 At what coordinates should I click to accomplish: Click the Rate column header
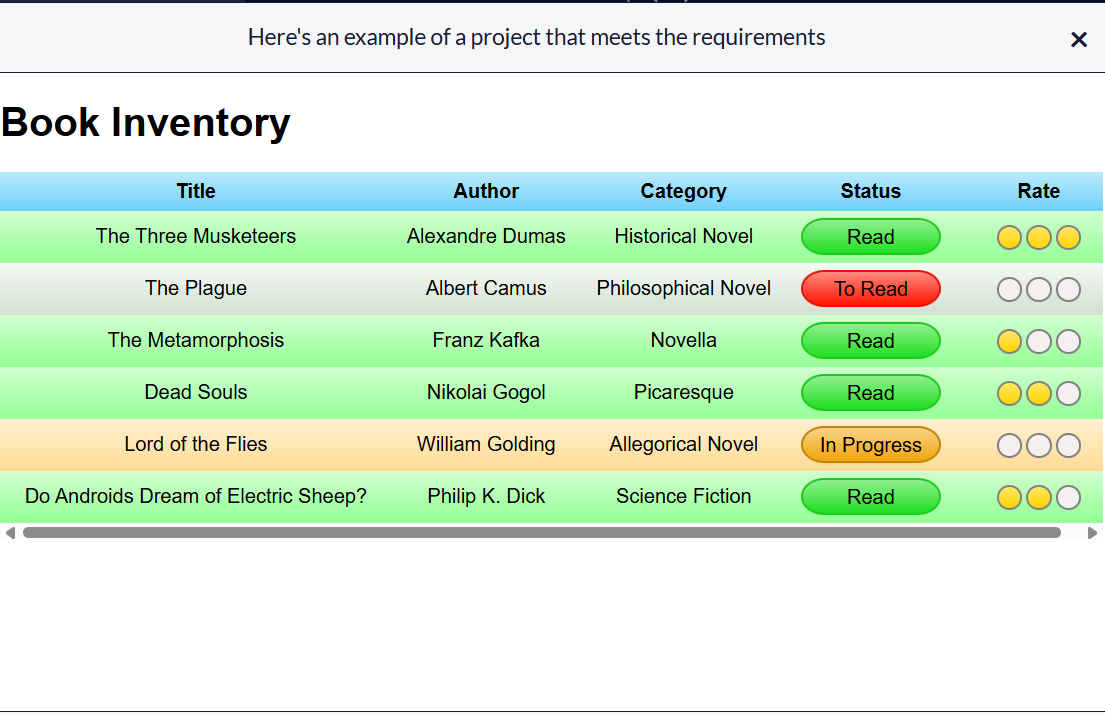1038,191
